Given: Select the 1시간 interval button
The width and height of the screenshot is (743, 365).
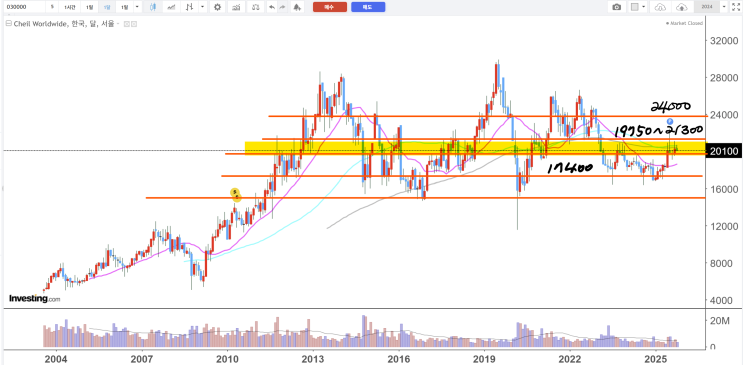Looking at the screenshot, I should point(69,7).
